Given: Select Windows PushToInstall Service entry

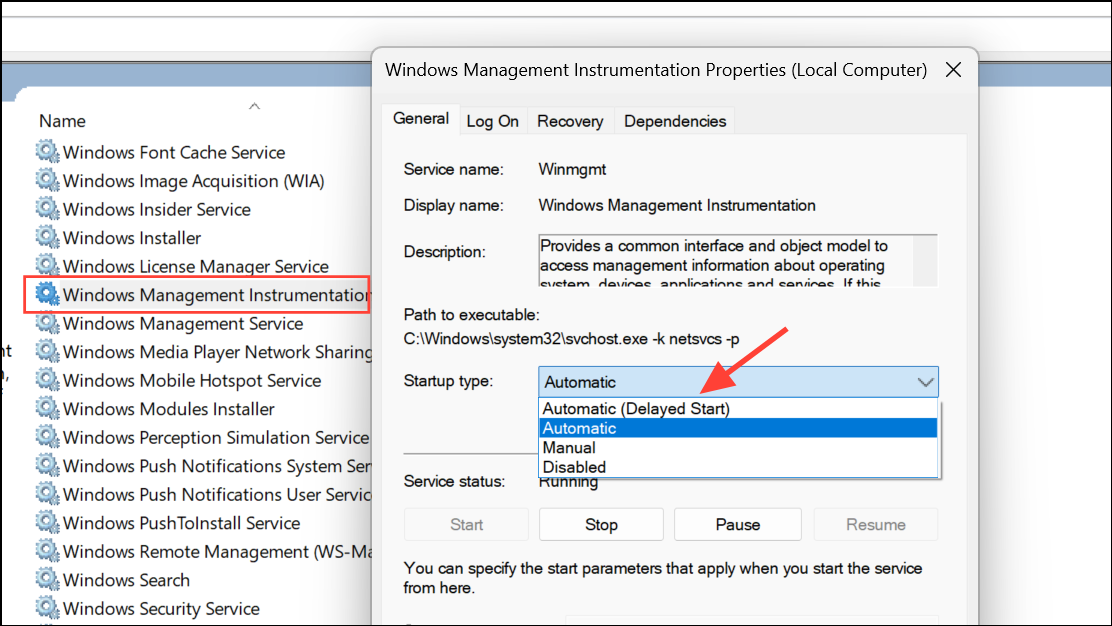Looking at the screenshot, I should pos(182,523).
